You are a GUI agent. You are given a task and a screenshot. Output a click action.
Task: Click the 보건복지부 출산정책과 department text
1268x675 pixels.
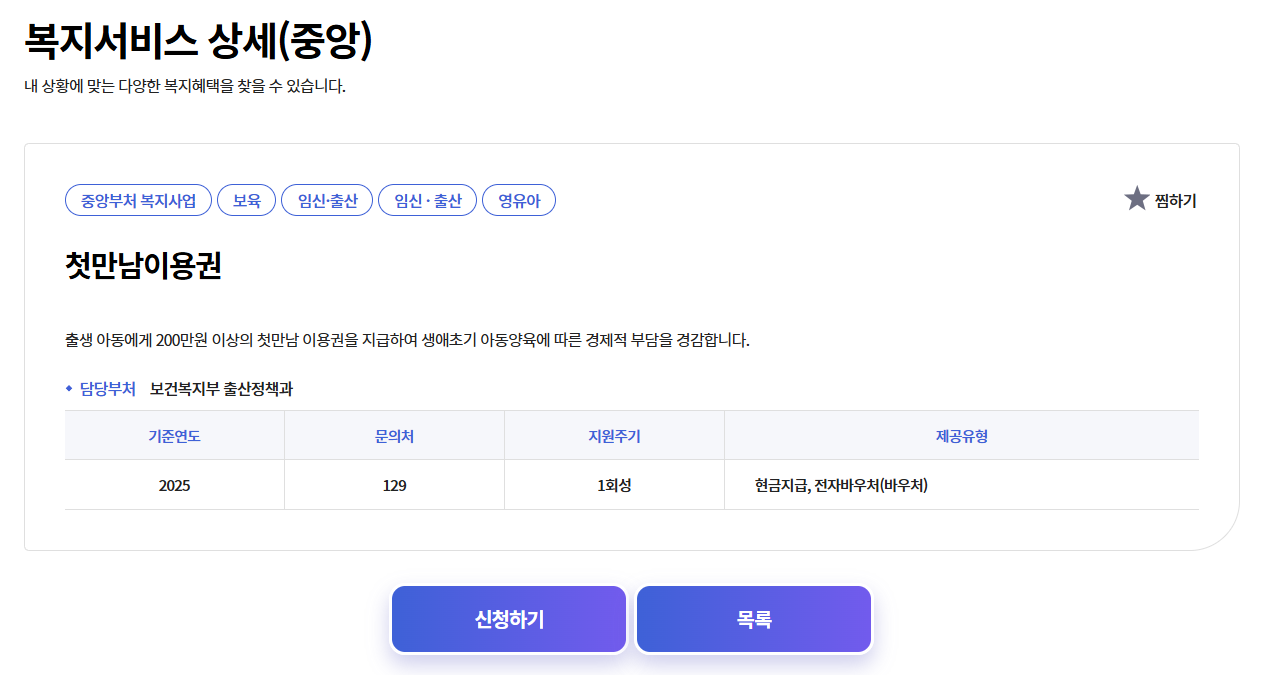coord(221,389)
